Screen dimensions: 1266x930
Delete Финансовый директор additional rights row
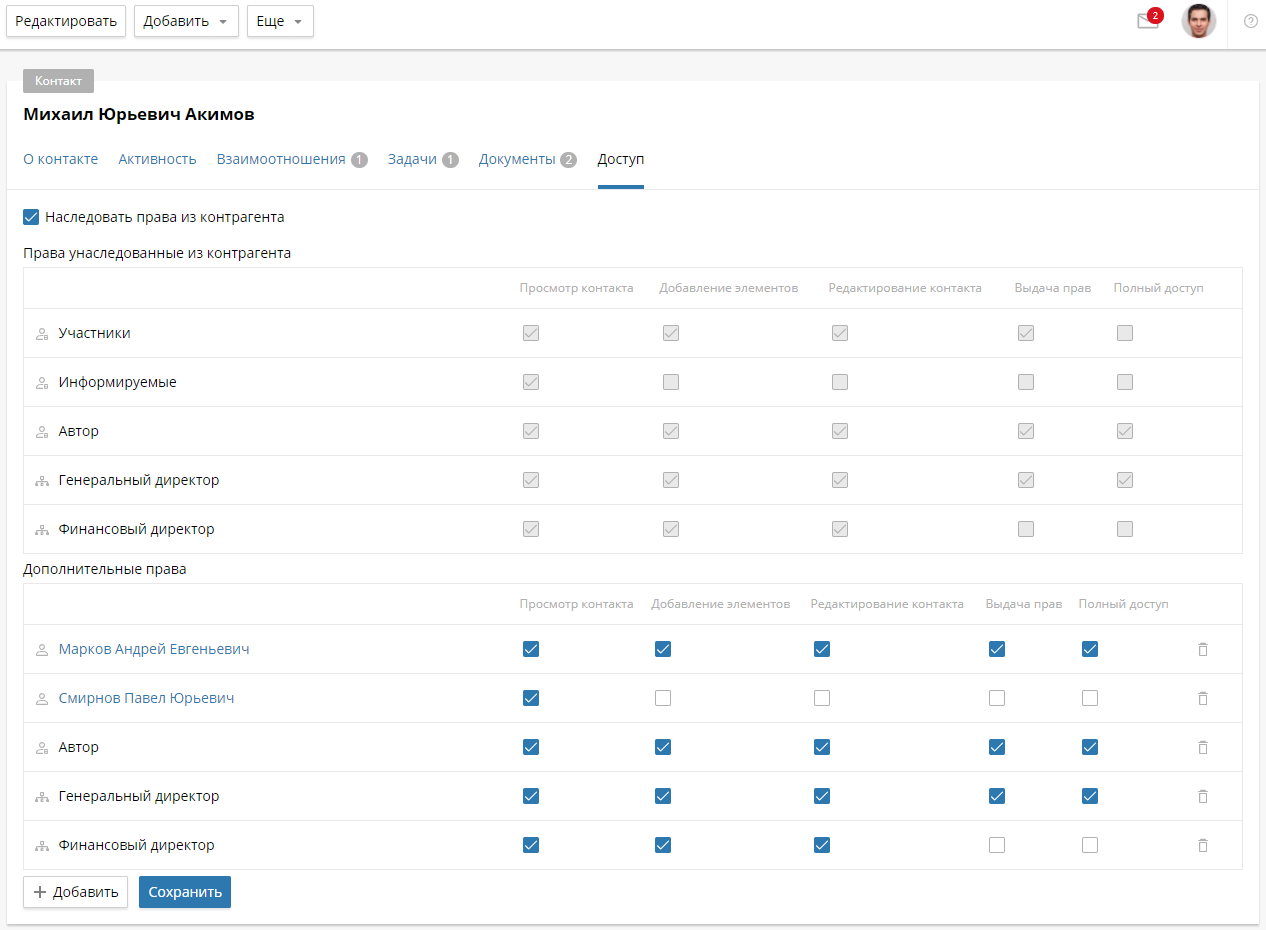point(1203,845)
